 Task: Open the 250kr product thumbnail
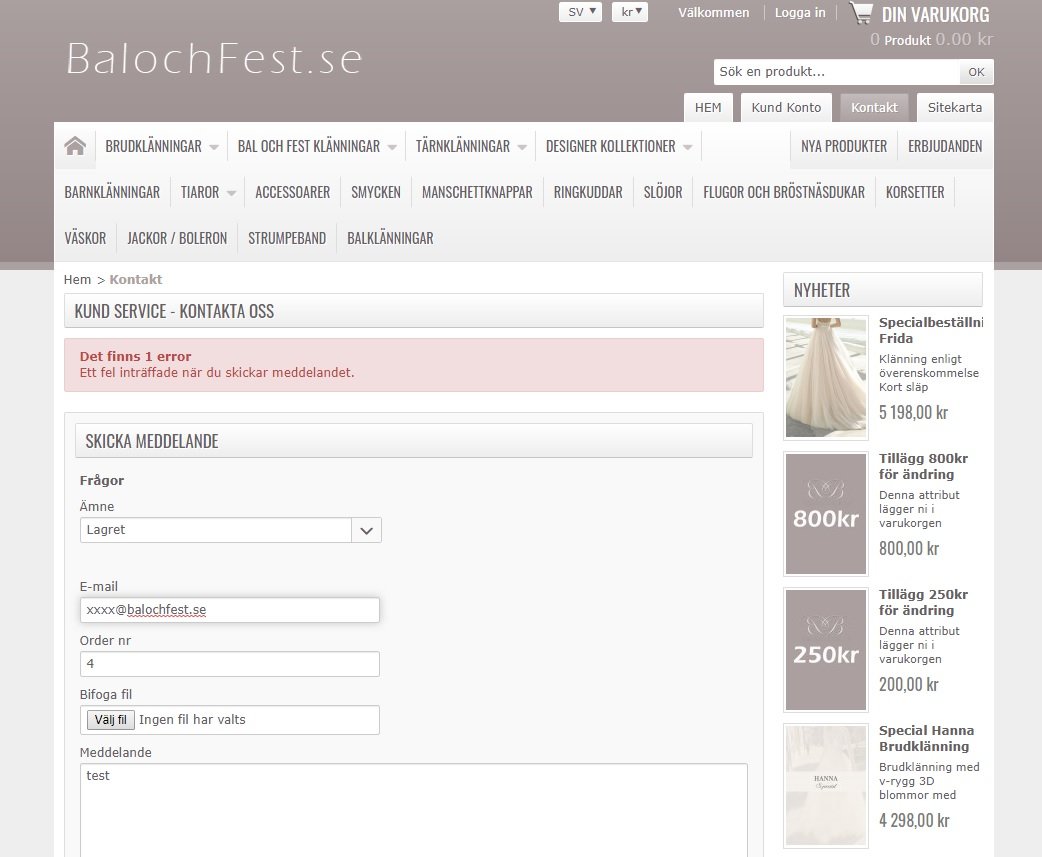click(x=826, y=650)
